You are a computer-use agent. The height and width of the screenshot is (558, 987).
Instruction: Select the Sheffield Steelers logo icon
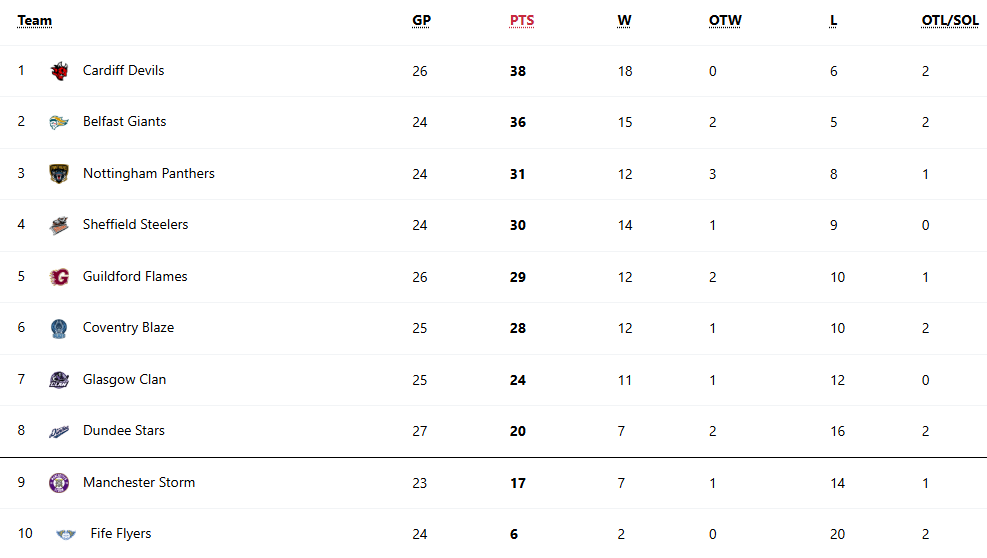pos(59,225)
